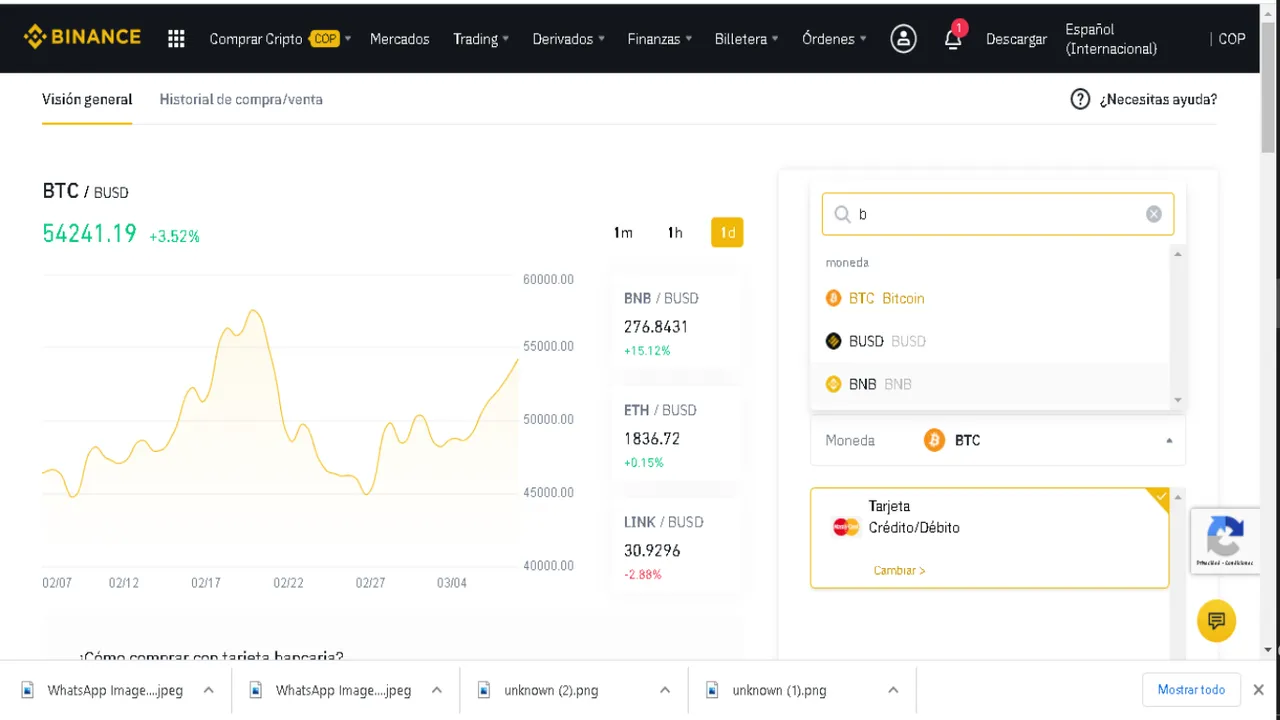Switch to Visión general tab
This screenshot has width=1280, height=720.
(87, 99)
